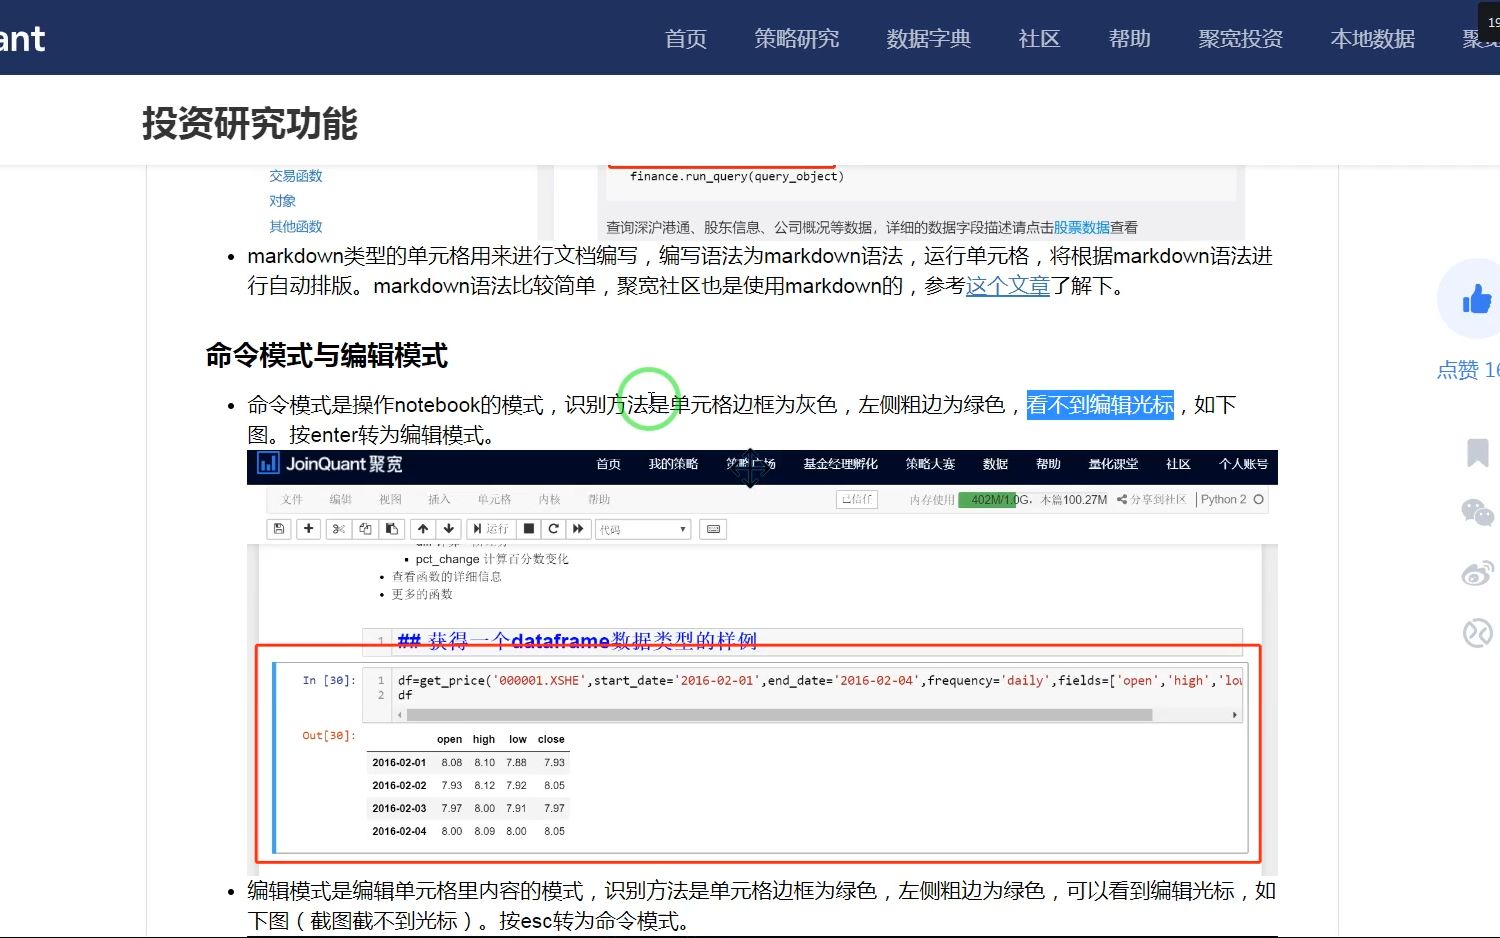Click the close column header in output

click(x=551, y=739)
